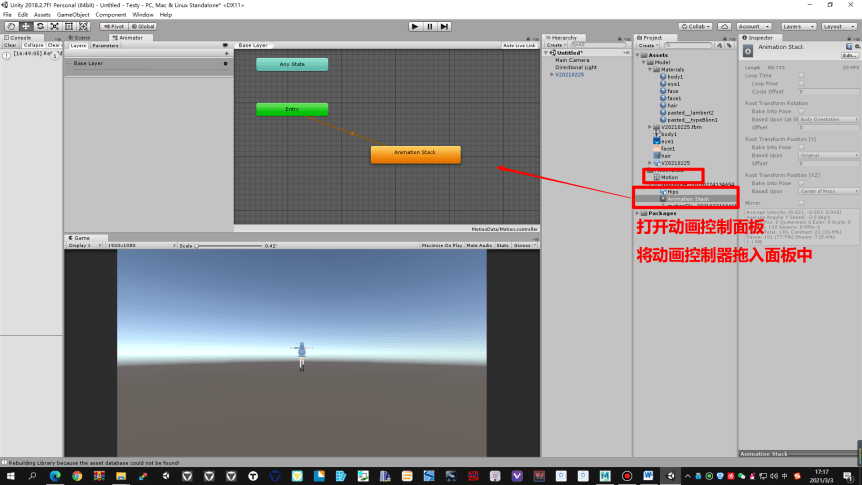The height and width of the screenshot is (485, 862).
Task: Expand the Packages folder
Action: tap(638, 213)
